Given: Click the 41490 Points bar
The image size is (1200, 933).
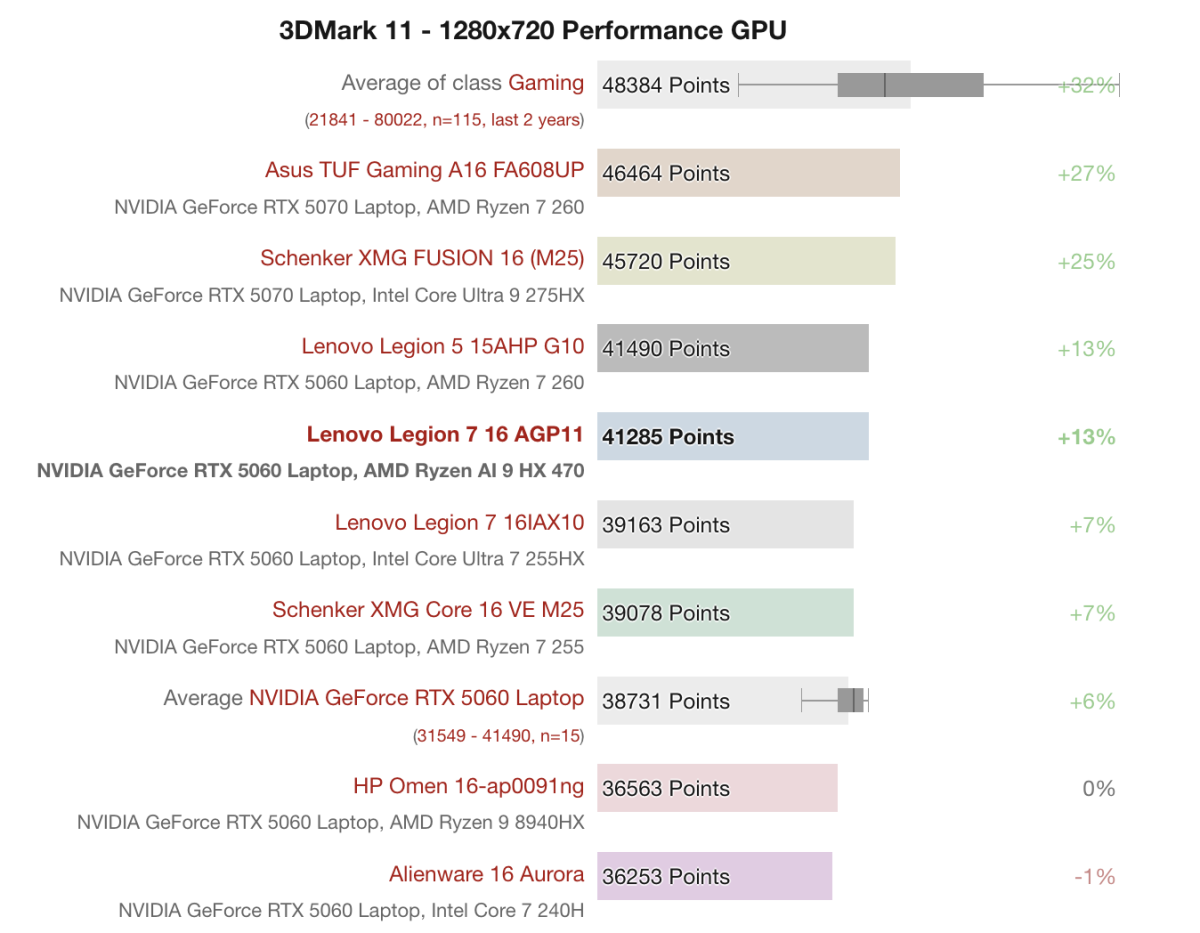Looking at the screenshot, I should [732, 349].
